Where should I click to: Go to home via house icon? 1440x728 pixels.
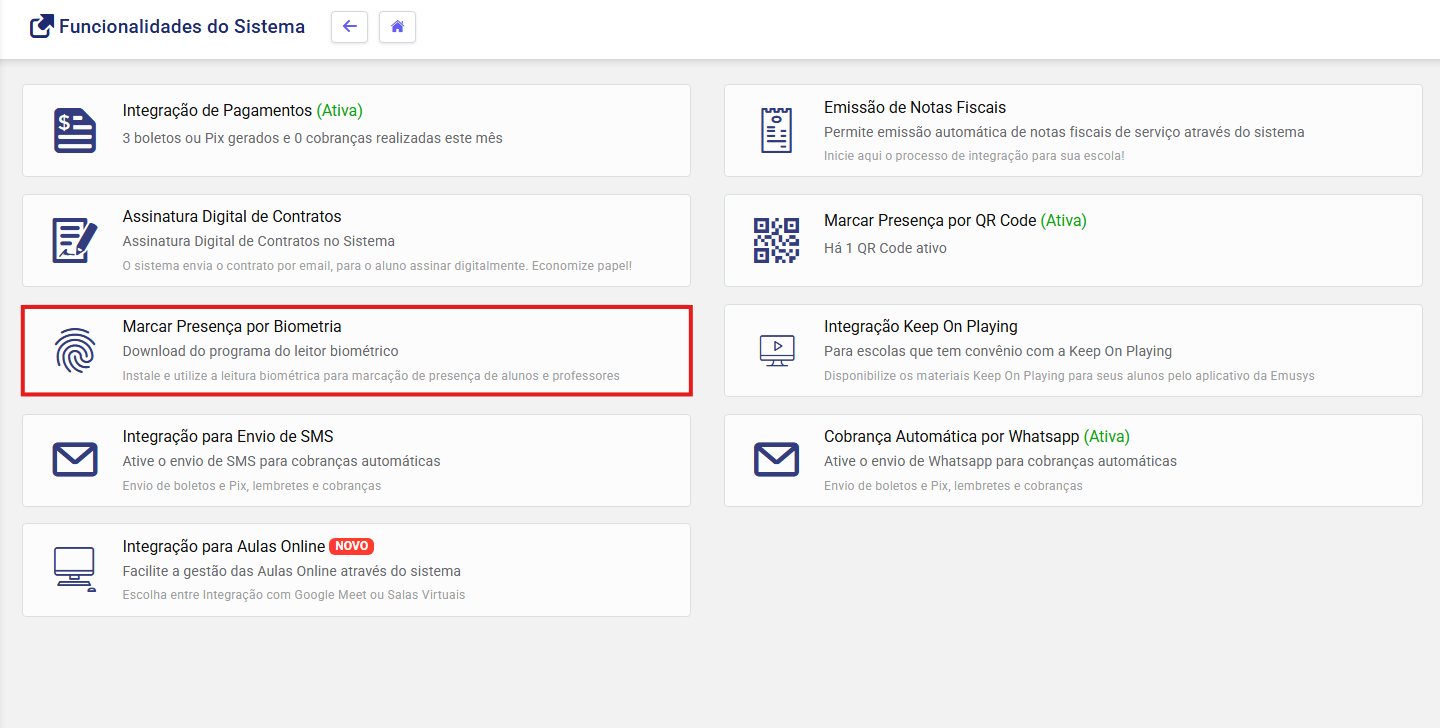pyautogui.click(x=397, y=27)
